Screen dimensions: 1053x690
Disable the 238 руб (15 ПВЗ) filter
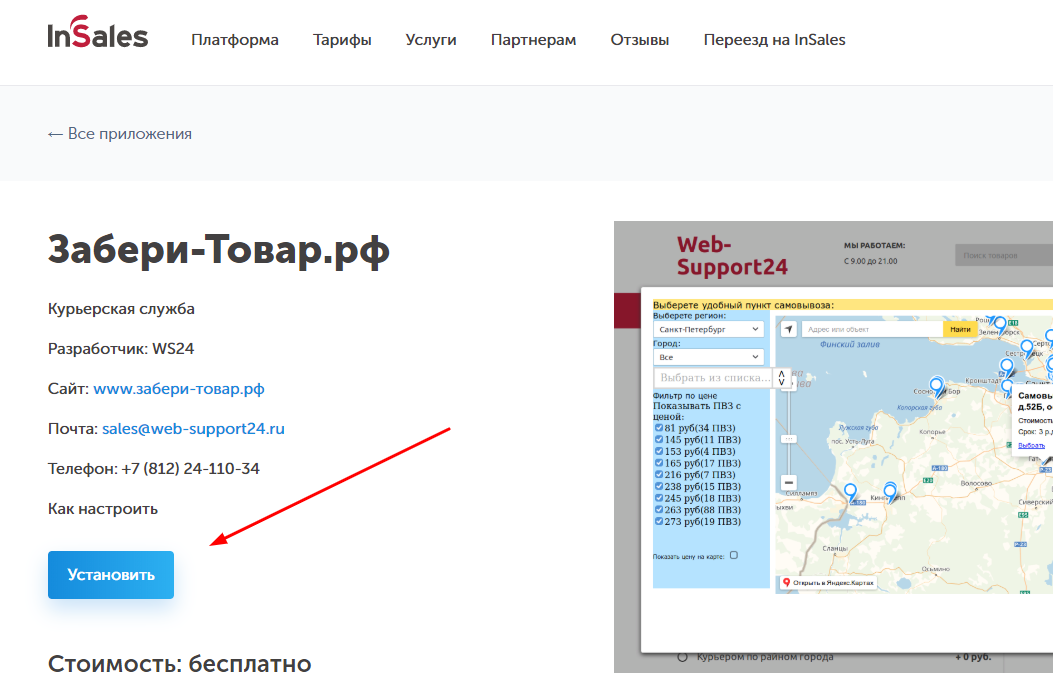(x=659, y=486)
